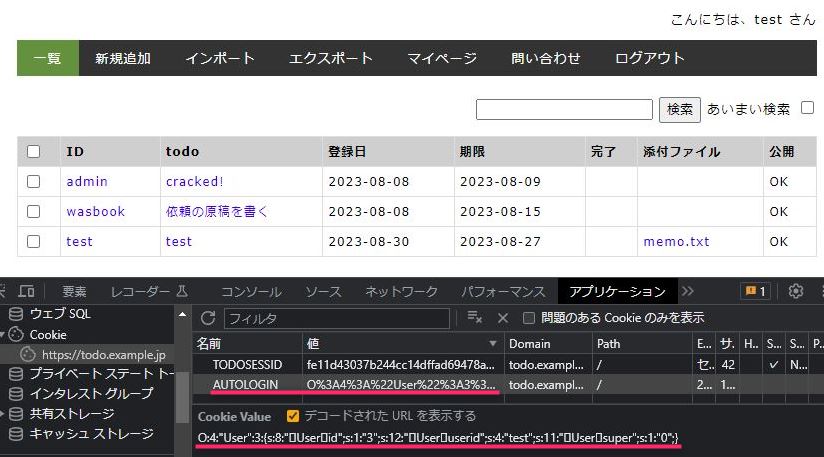Toggle sort arrow on 値 column

point(492,344)
